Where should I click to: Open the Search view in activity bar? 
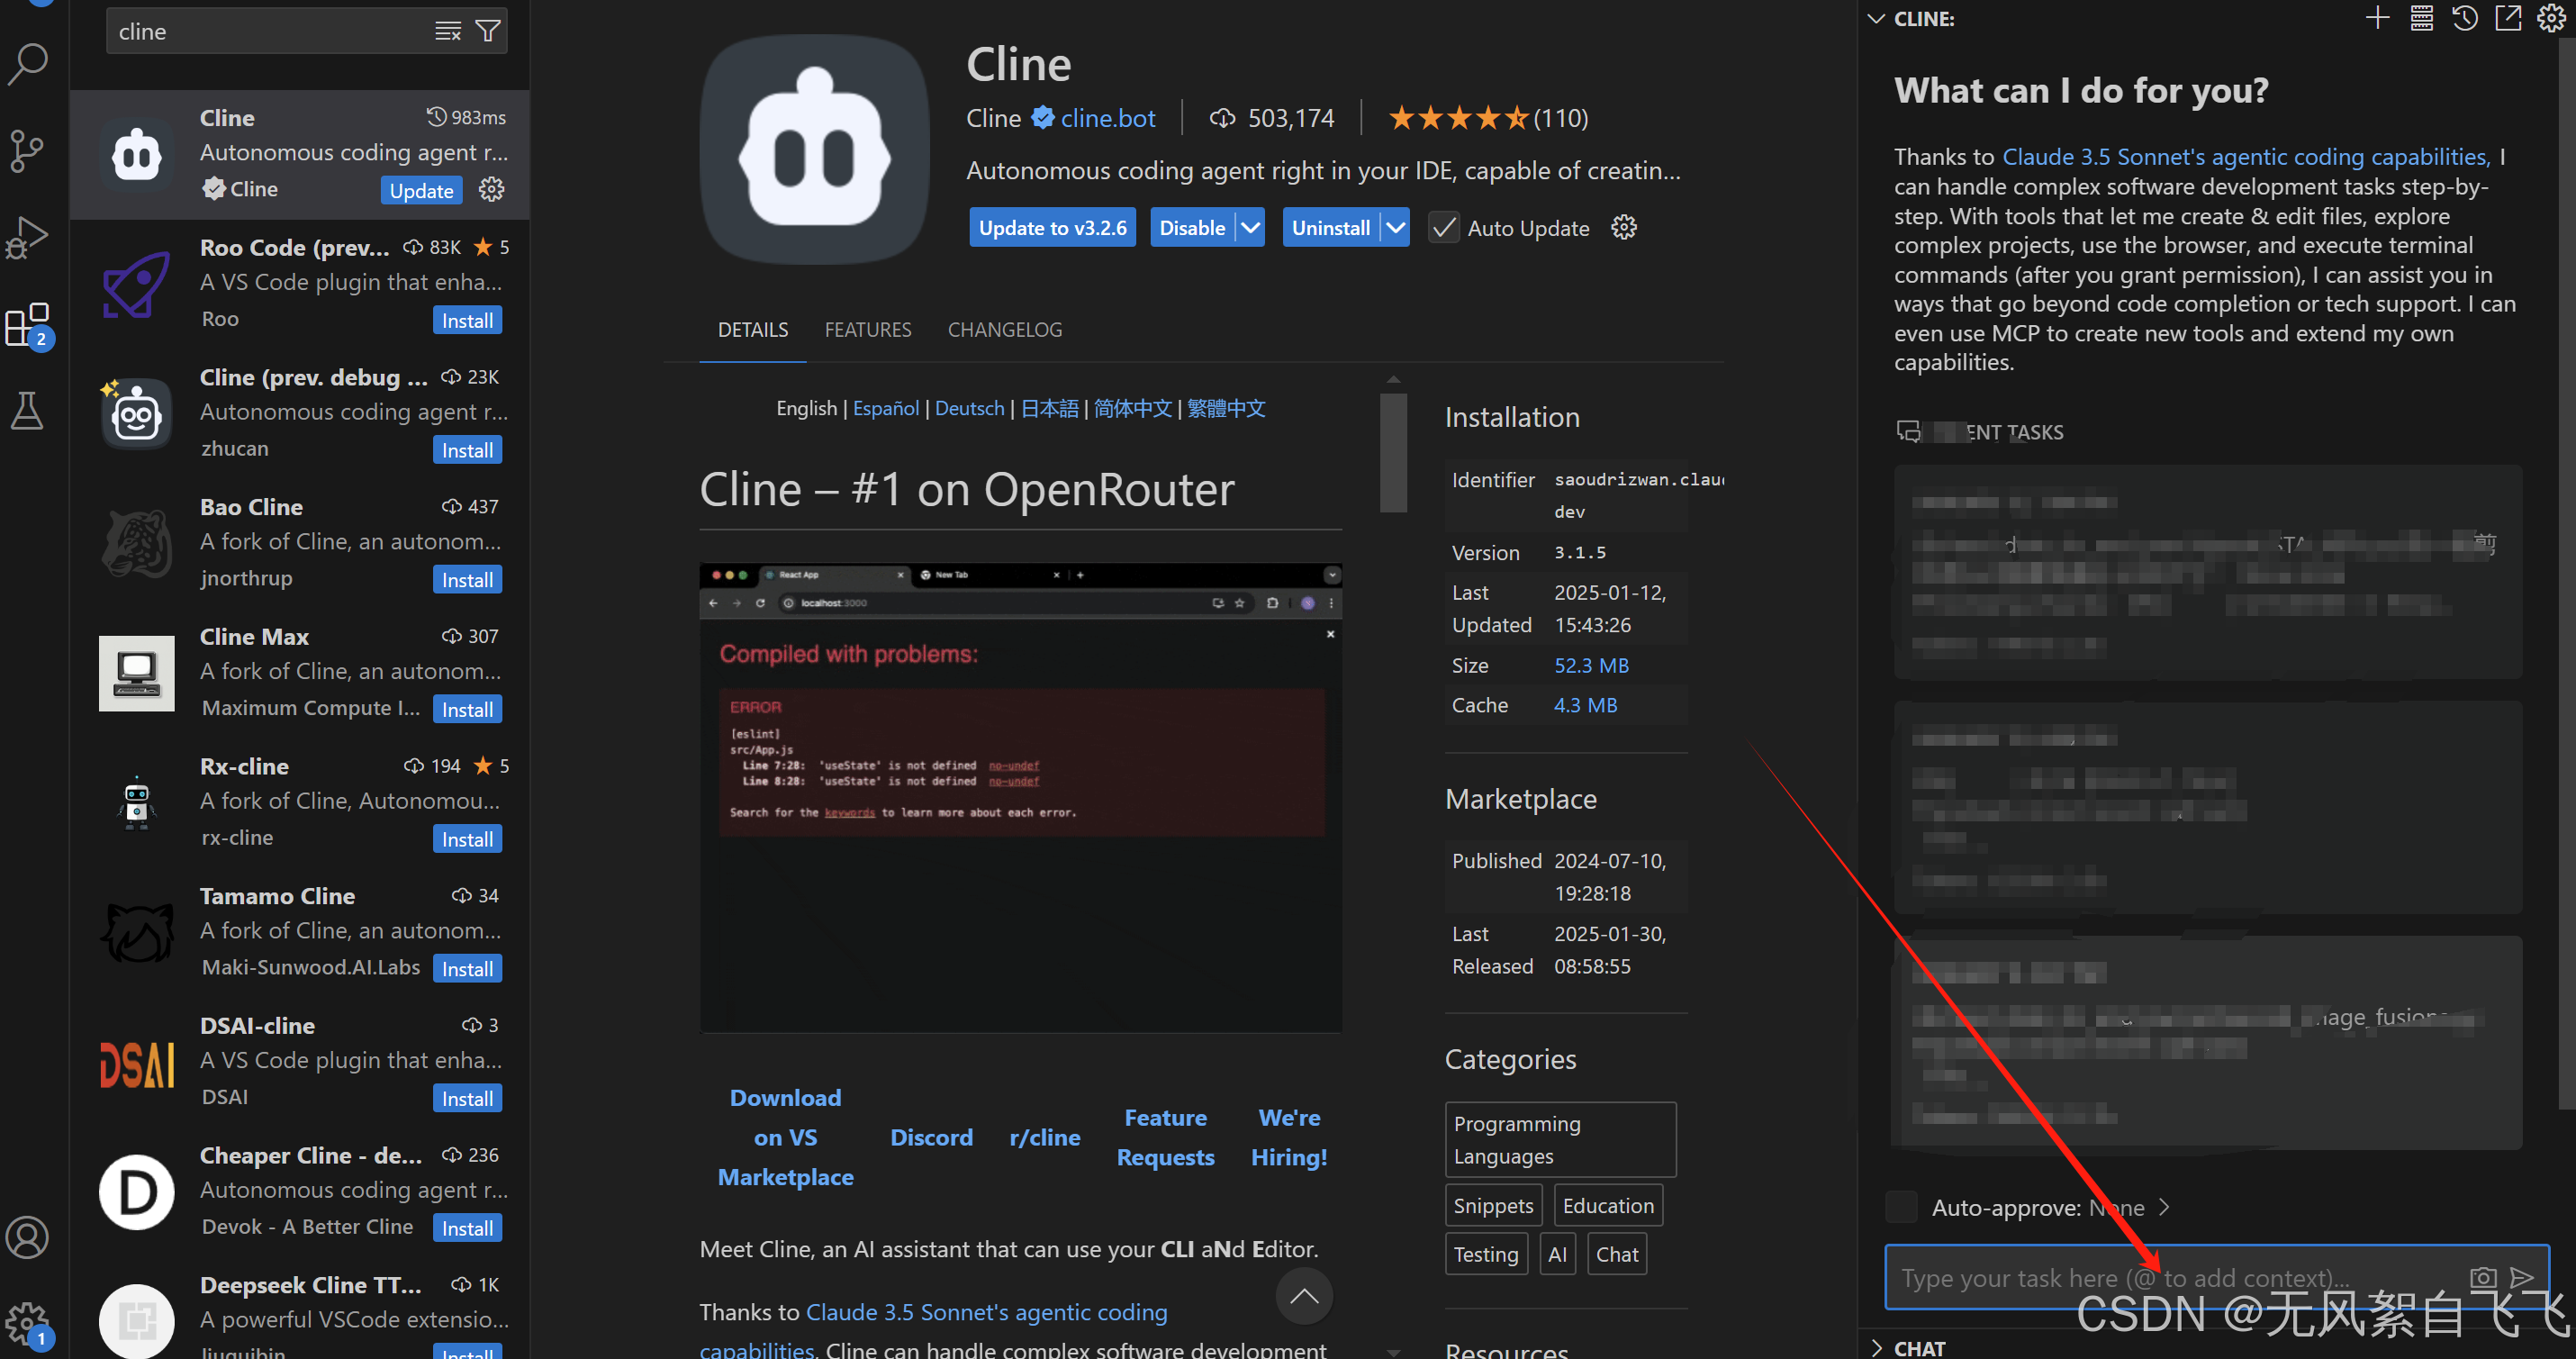[x=28, y=64]
